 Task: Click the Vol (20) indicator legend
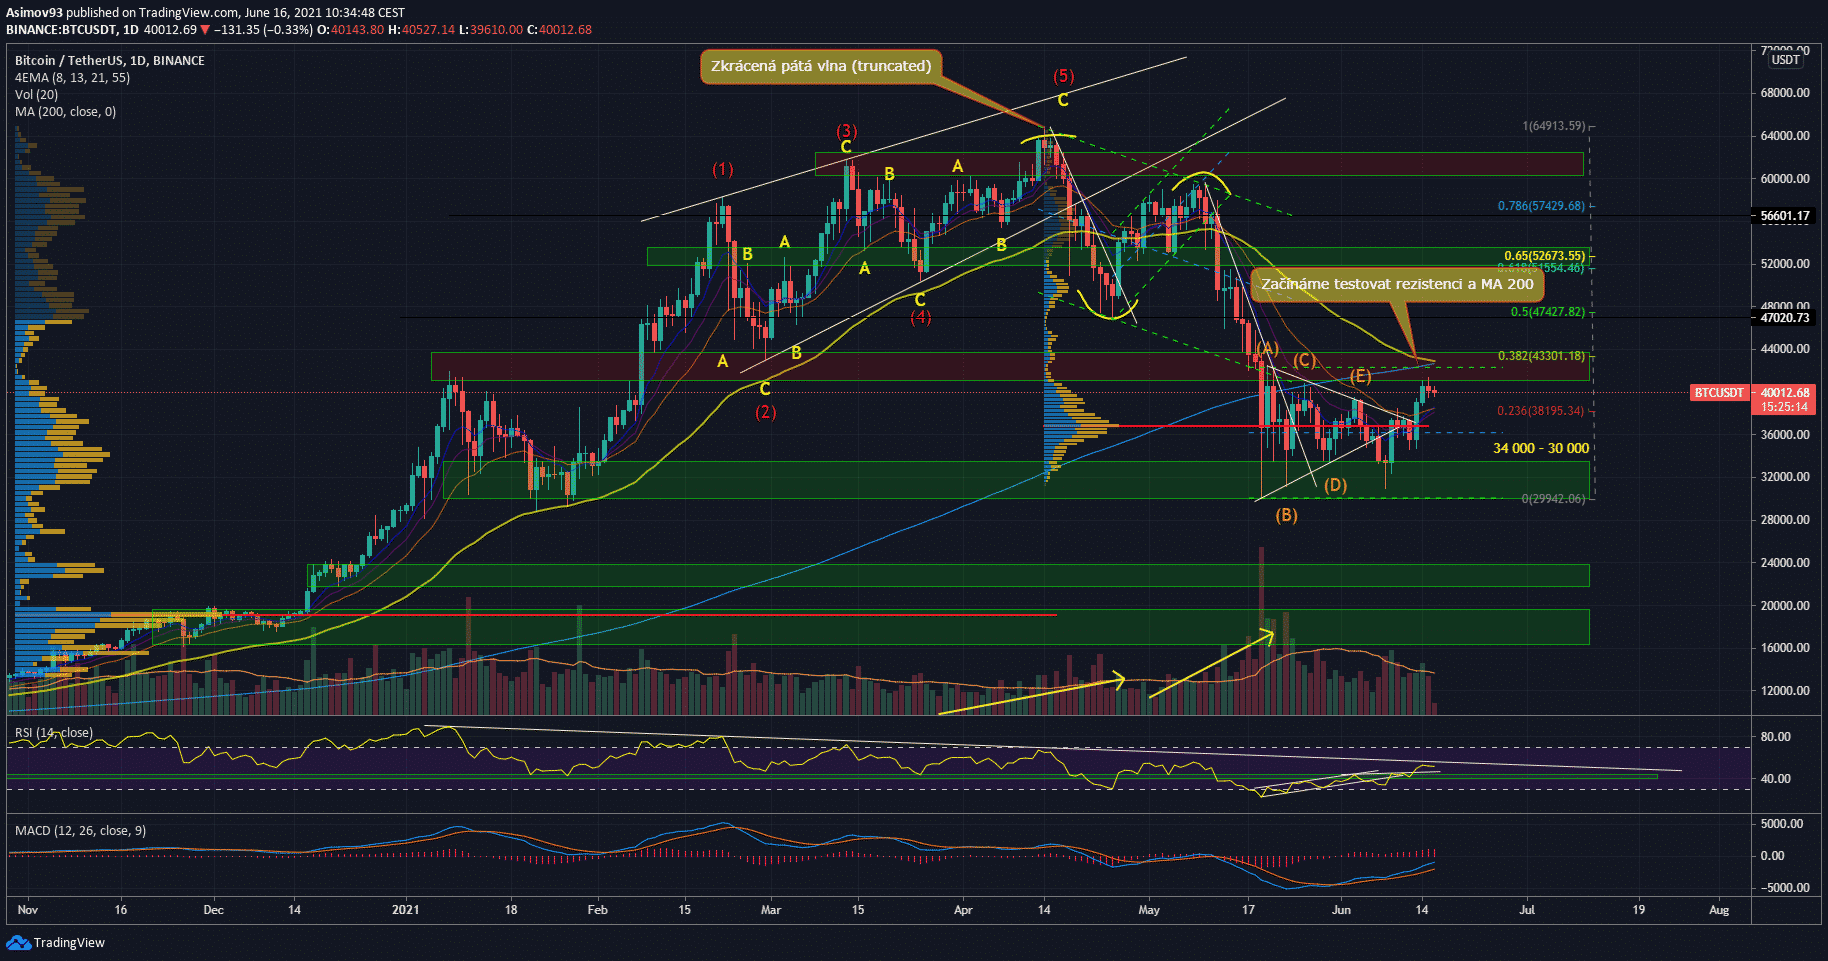[x=36, y=94]
